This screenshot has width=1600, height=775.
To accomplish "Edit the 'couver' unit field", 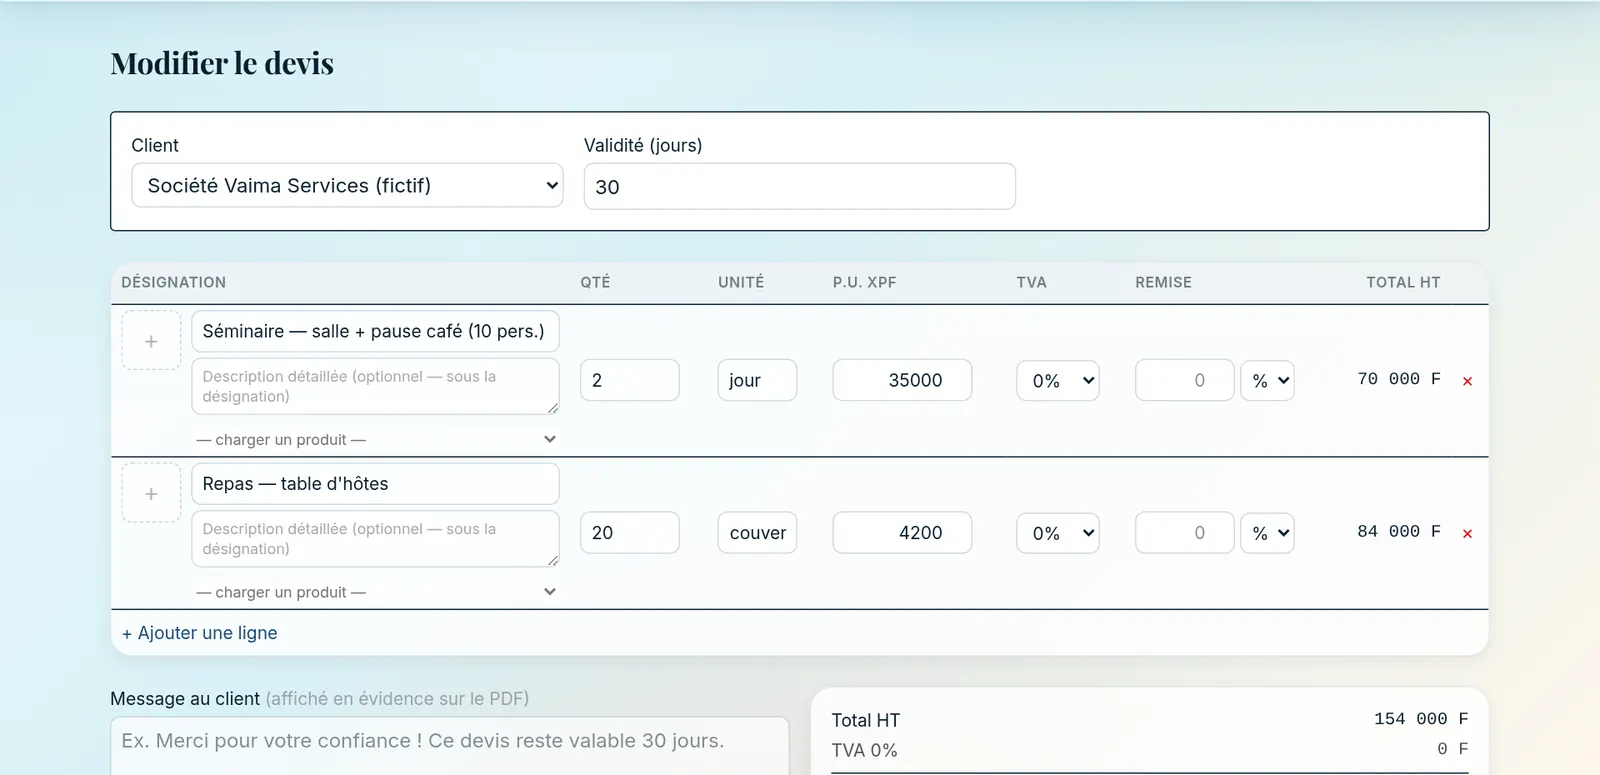I will [757, 533].
